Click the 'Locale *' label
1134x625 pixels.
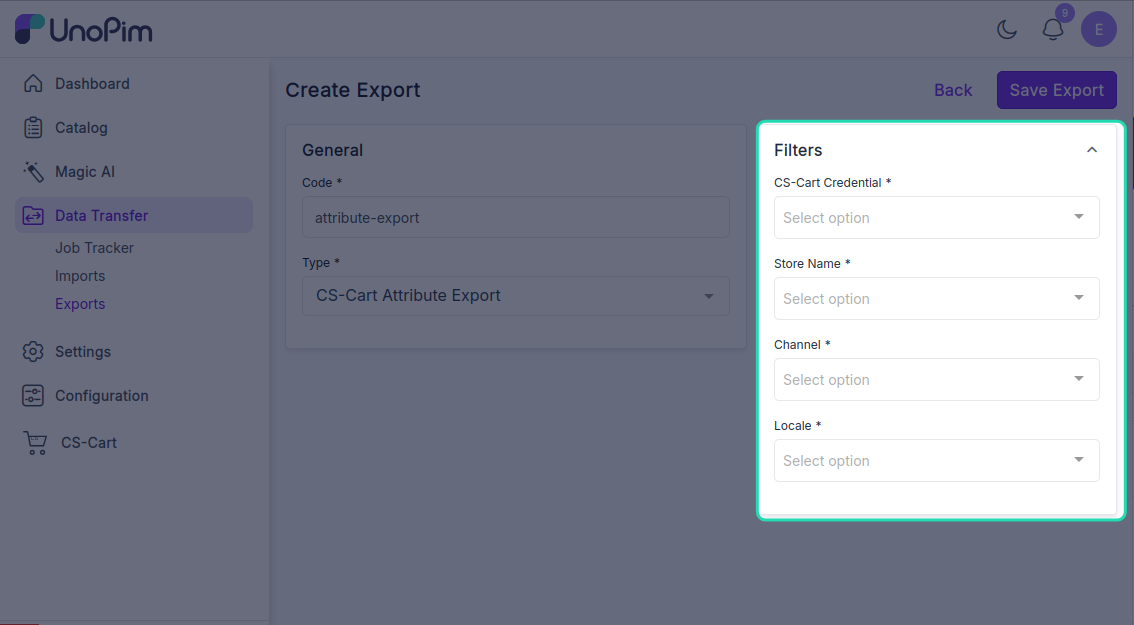pos(798,426)
